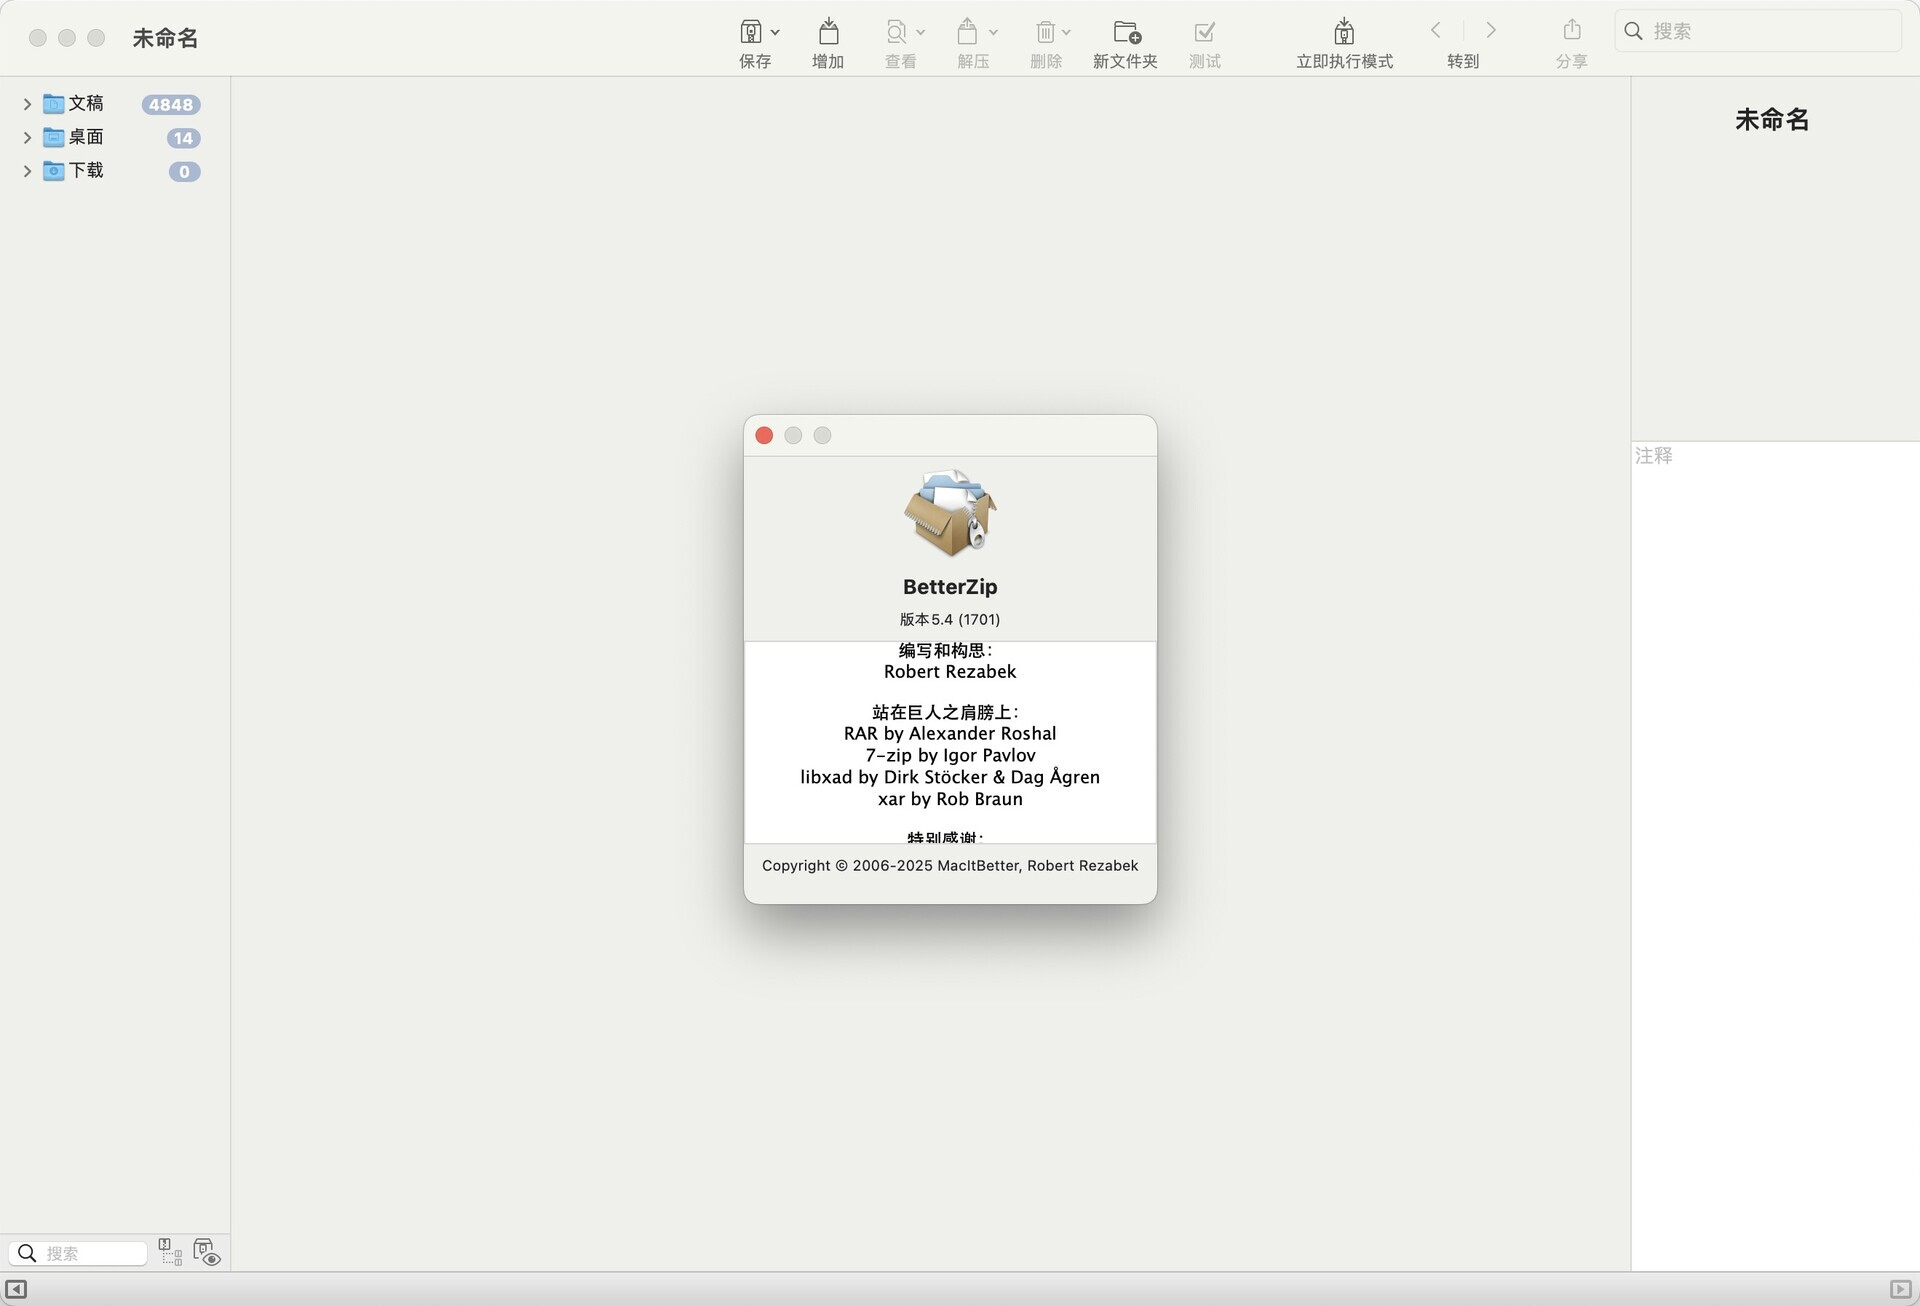
Task: Click the 增加 add files icon
Action: pos(827,32)
